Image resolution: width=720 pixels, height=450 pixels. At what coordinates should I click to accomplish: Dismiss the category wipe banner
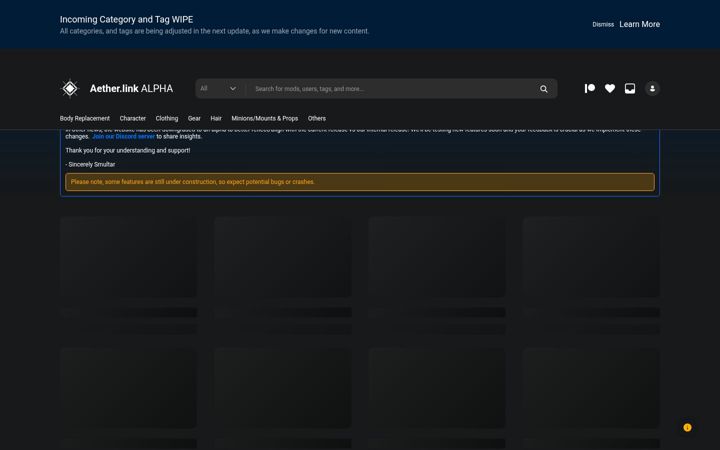(x=603, y=24)
